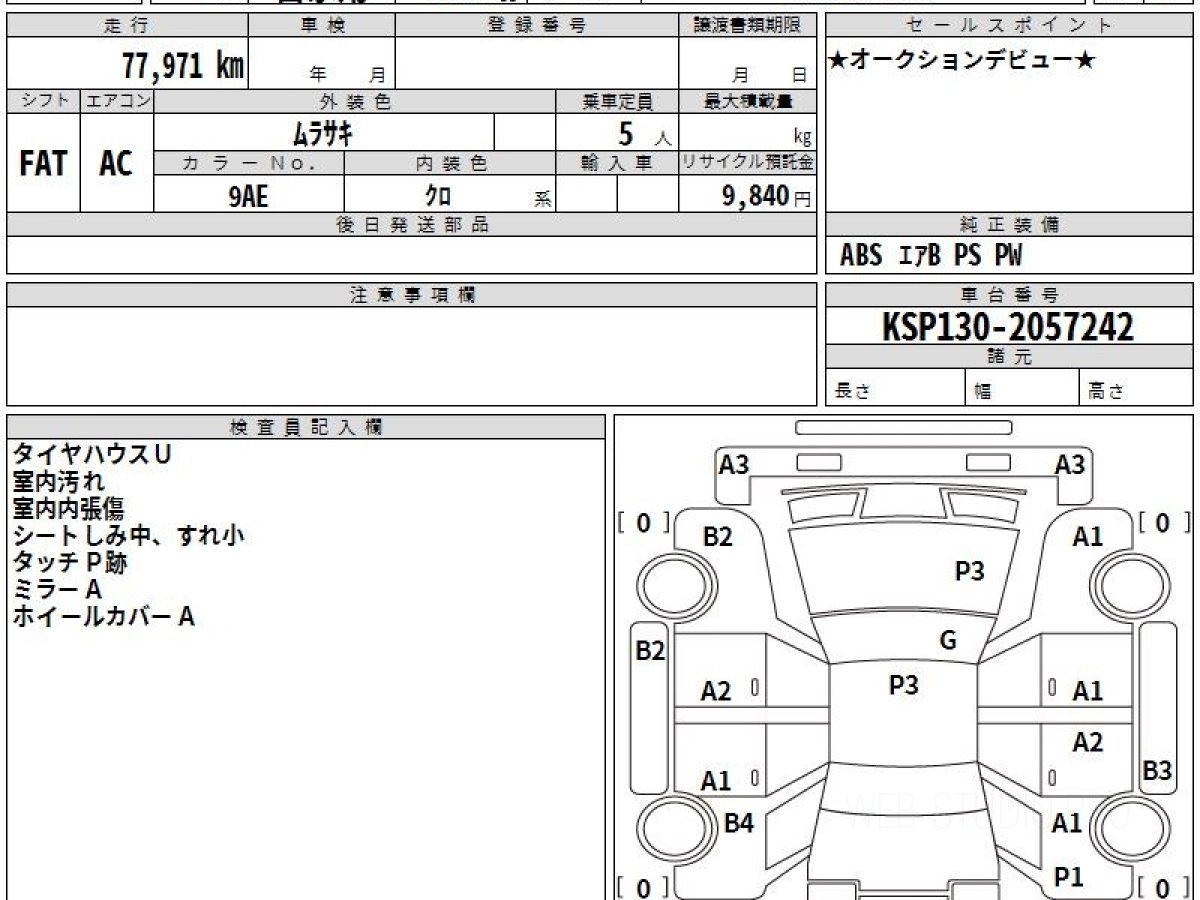The width and height of the screenshot is (1200, 900).
Task: Click the FAT shift value
Action: coord(43,164)
